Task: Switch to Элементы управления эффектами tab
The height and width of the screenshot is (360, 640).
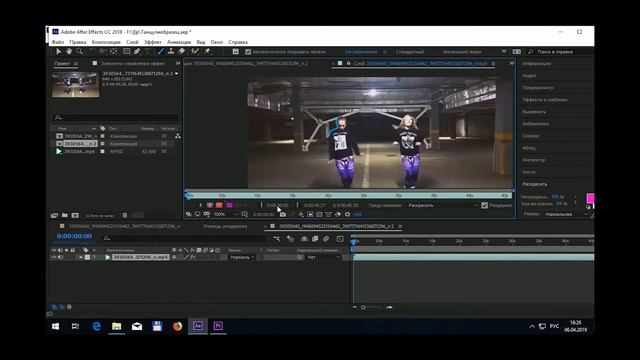Action: tap(133, 63)
